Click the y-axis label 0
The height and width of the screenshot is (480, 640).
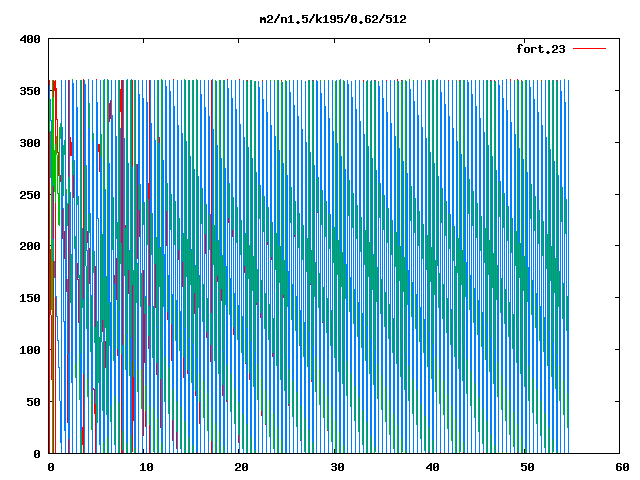pyautogui.click(x=37, y=454)
